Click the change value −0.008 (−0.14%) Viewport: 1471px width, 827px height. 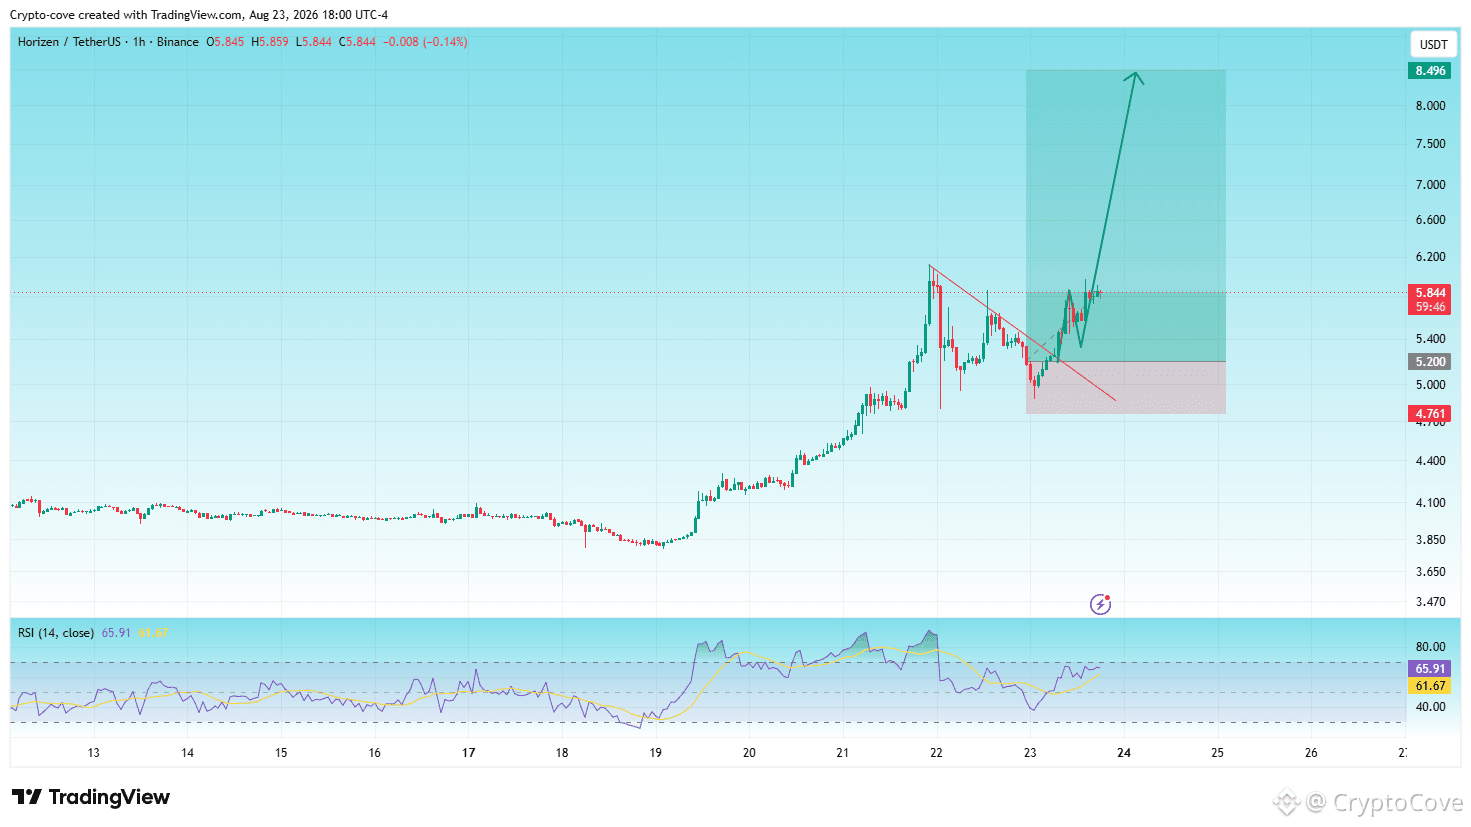click(425, 42)
